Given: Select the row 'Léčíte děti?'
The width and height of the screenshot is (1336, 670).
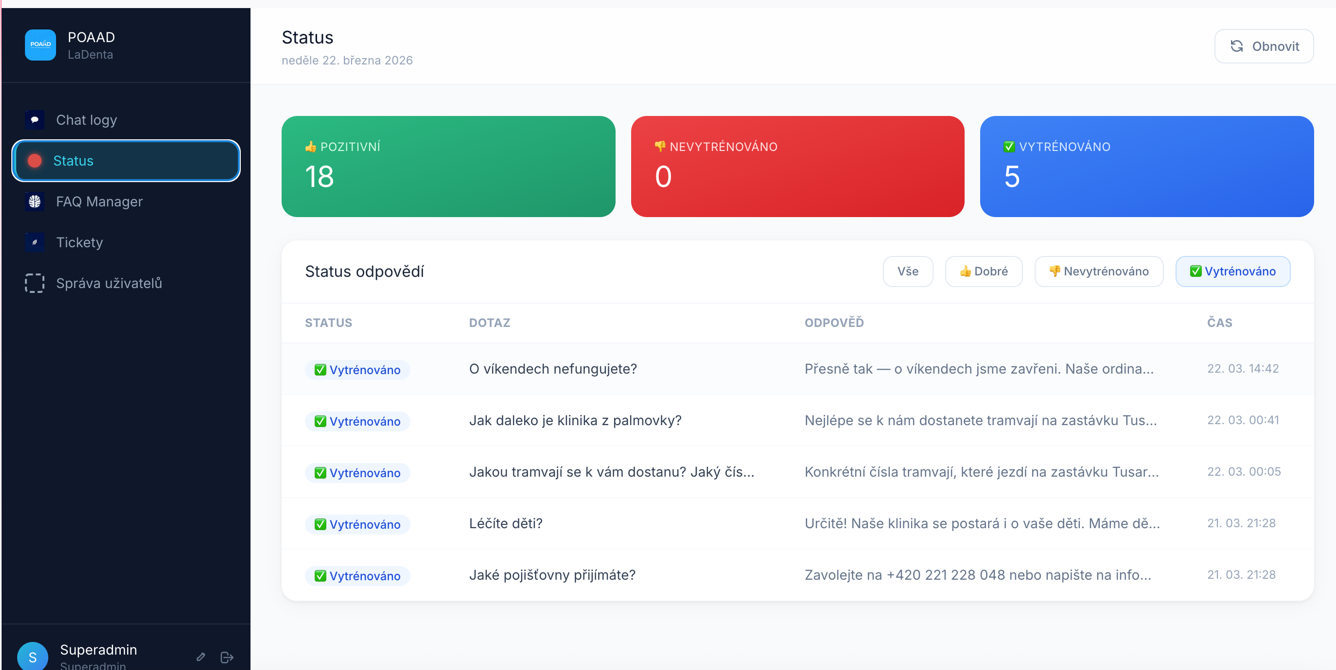Looking at the screenshot, I should (x=700, y=523).
